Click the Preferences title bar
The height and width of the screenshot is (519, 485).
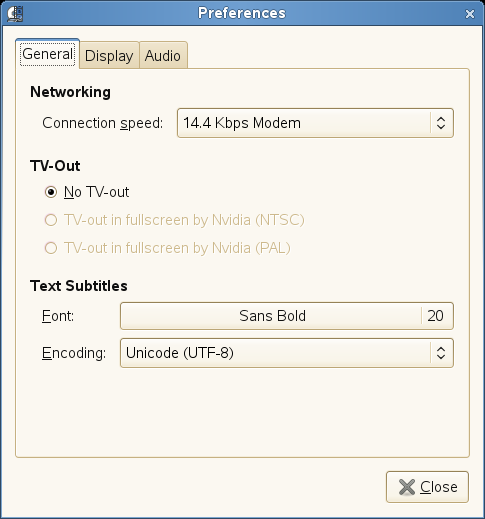(x=242, y=13)
